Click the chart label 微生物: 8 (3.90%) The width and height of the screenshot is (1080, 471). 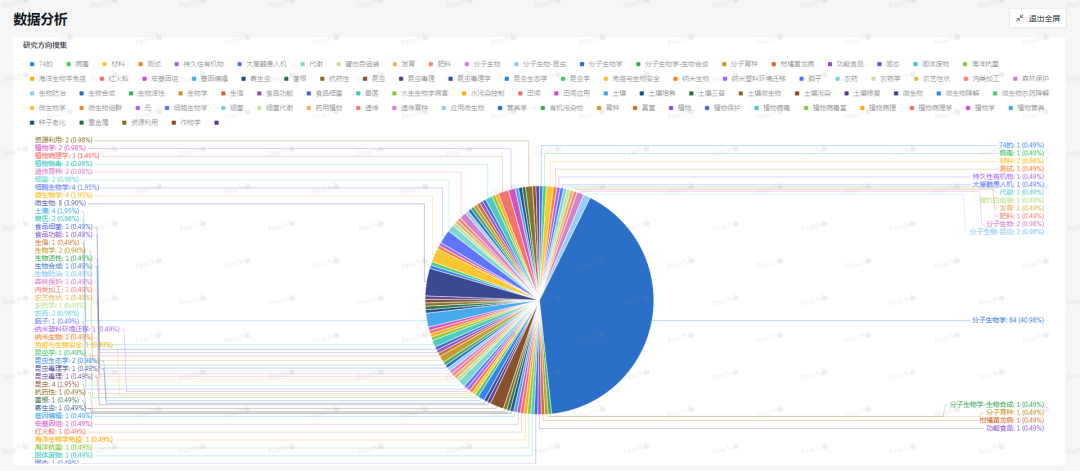pos(61,203)
